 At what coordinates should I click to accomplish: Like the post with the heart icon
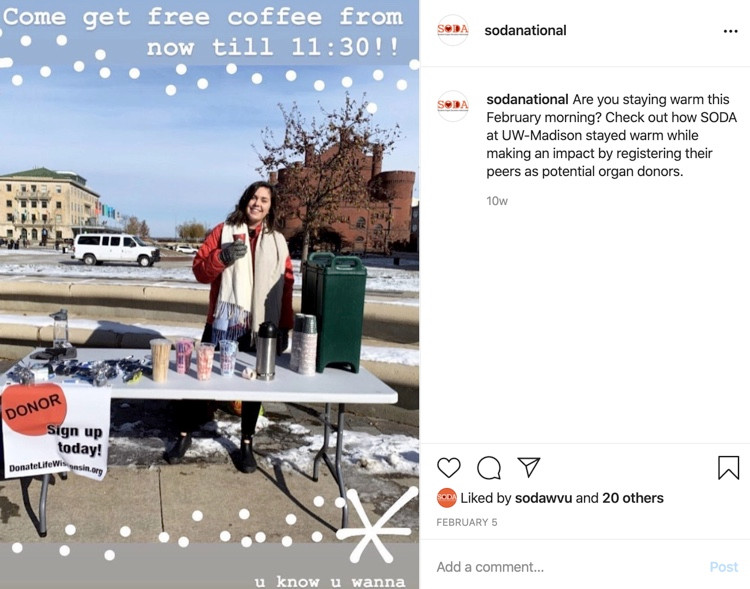point(449,467)
